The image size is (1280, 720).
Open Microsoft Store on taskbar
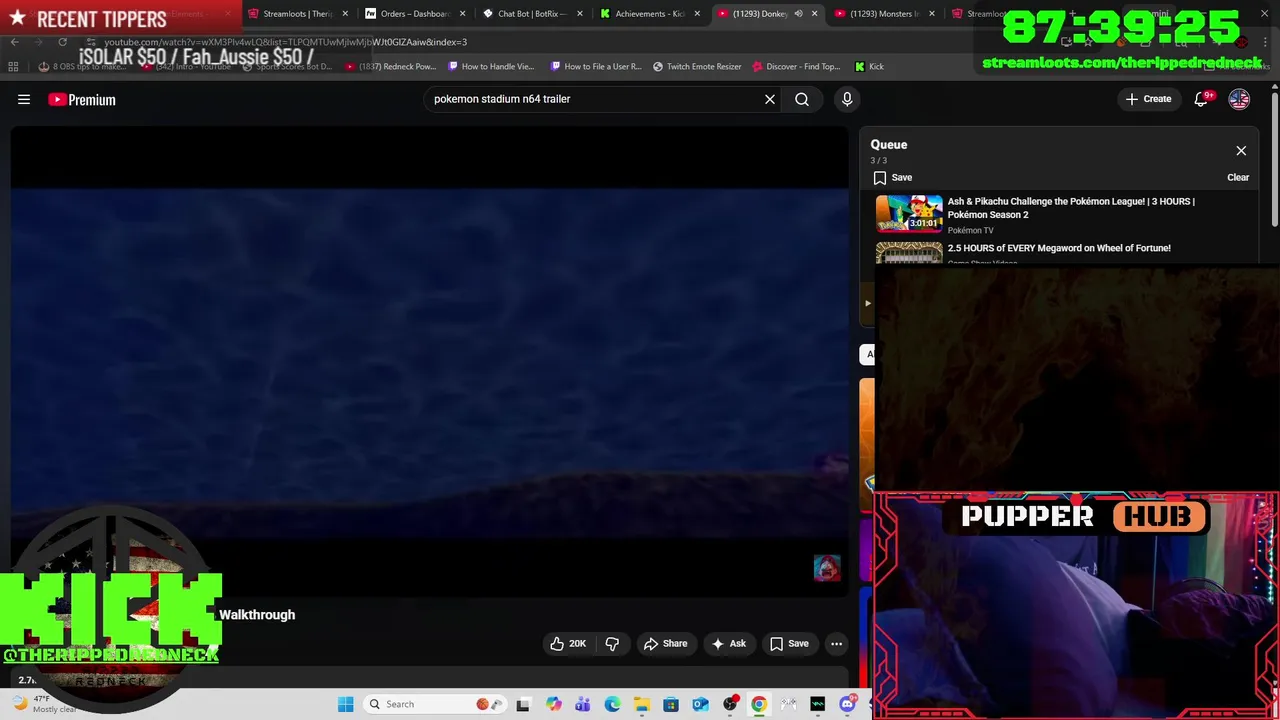coord(671,704)
